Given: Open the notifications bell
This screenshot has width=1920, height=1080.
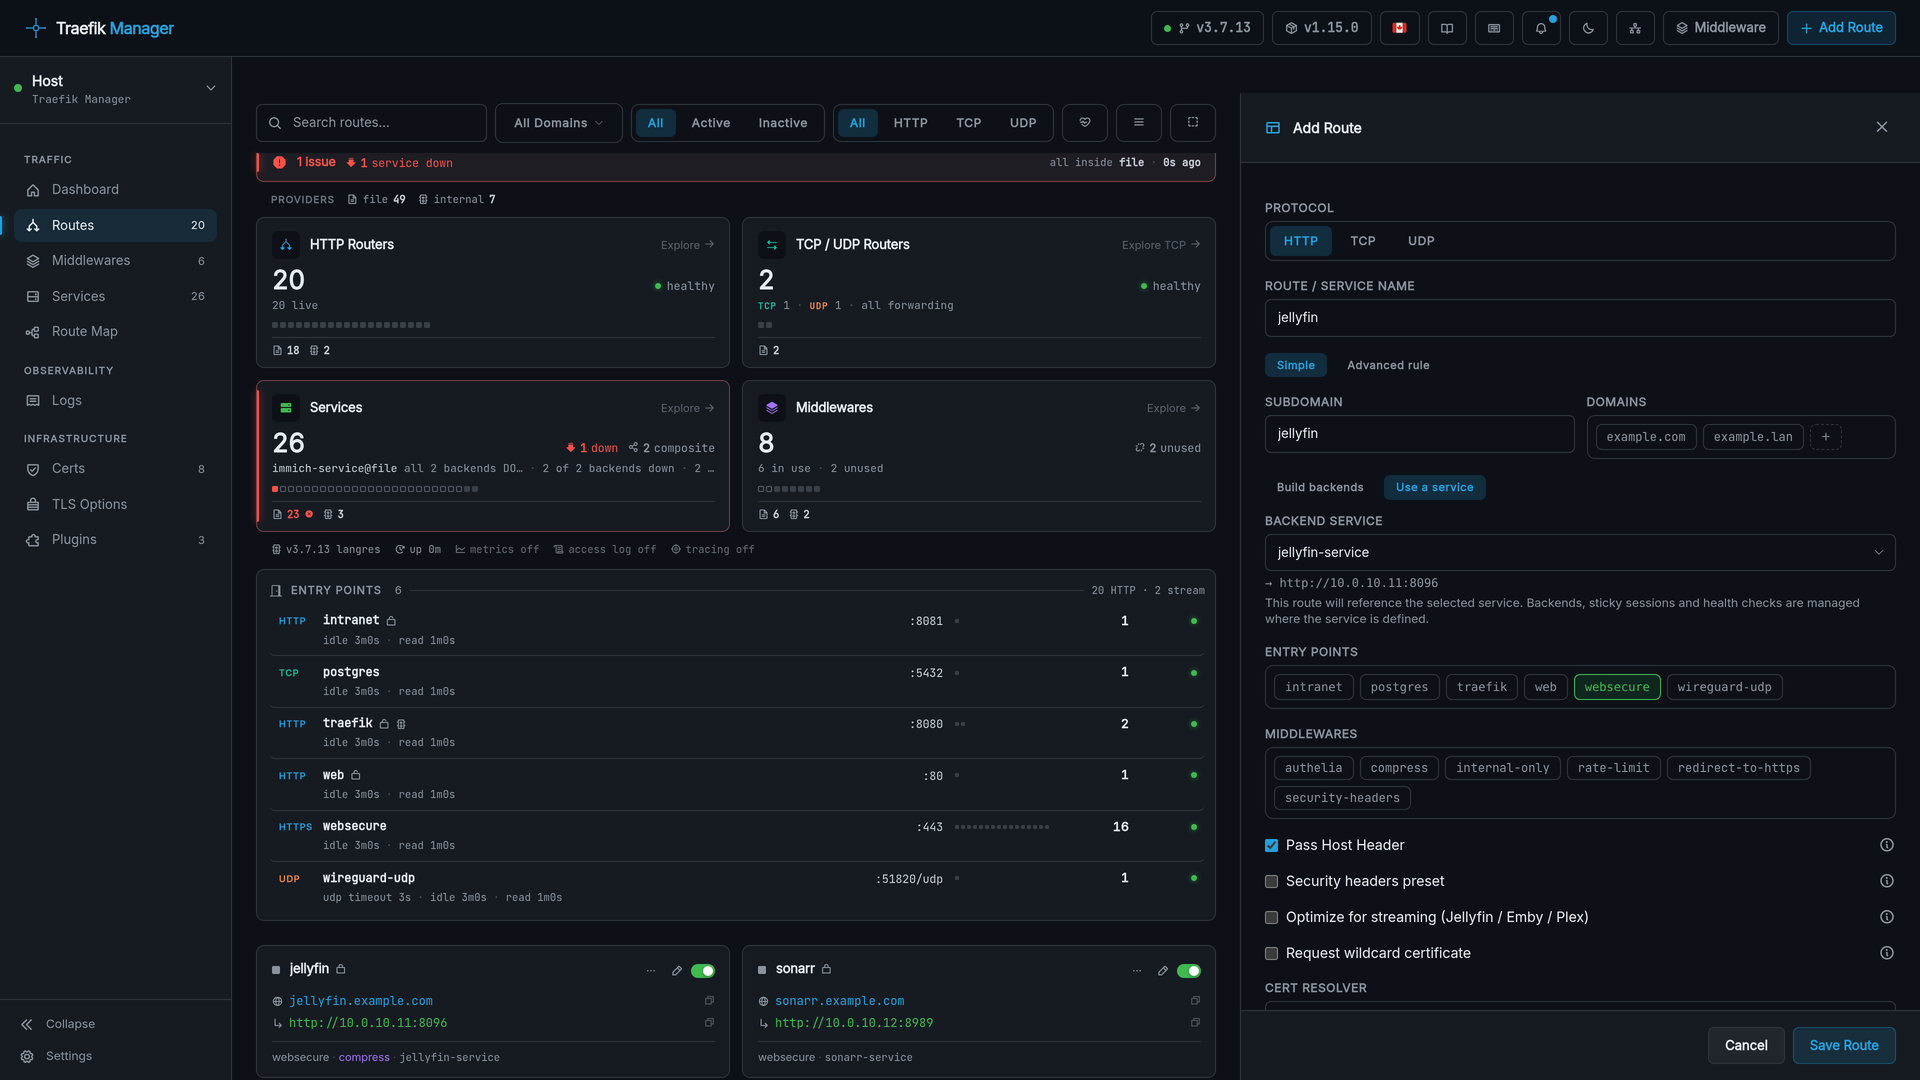Looking at the screenshot, I should point(1541,28).
